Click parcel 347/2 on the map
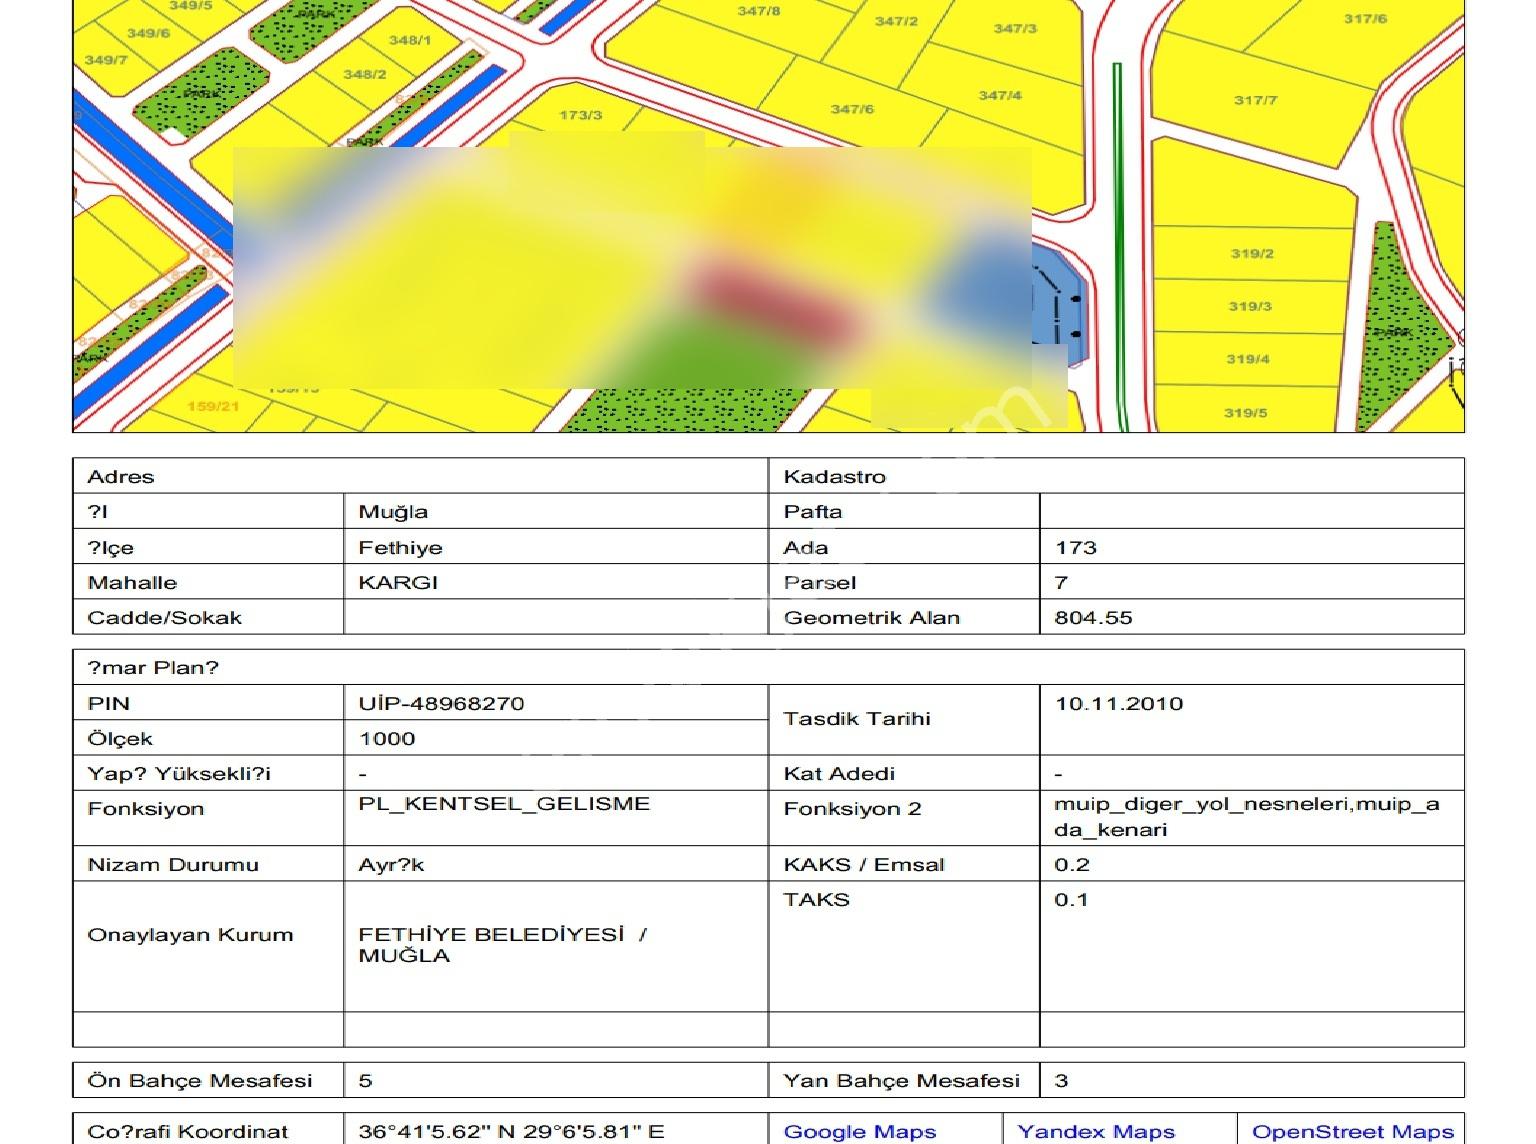The width and height of the screenshot is (1536, 1144). point(896,20)
